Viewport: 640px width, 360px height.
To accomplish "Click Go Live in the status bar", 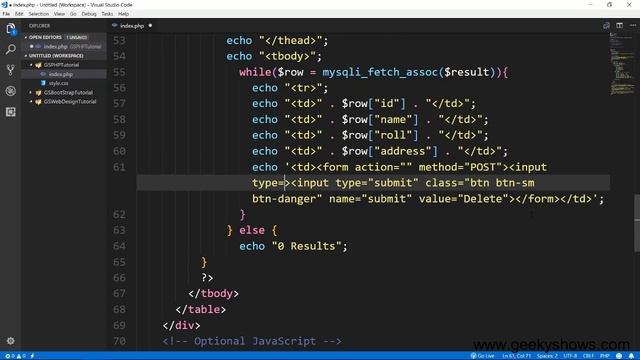I will 482,356.
